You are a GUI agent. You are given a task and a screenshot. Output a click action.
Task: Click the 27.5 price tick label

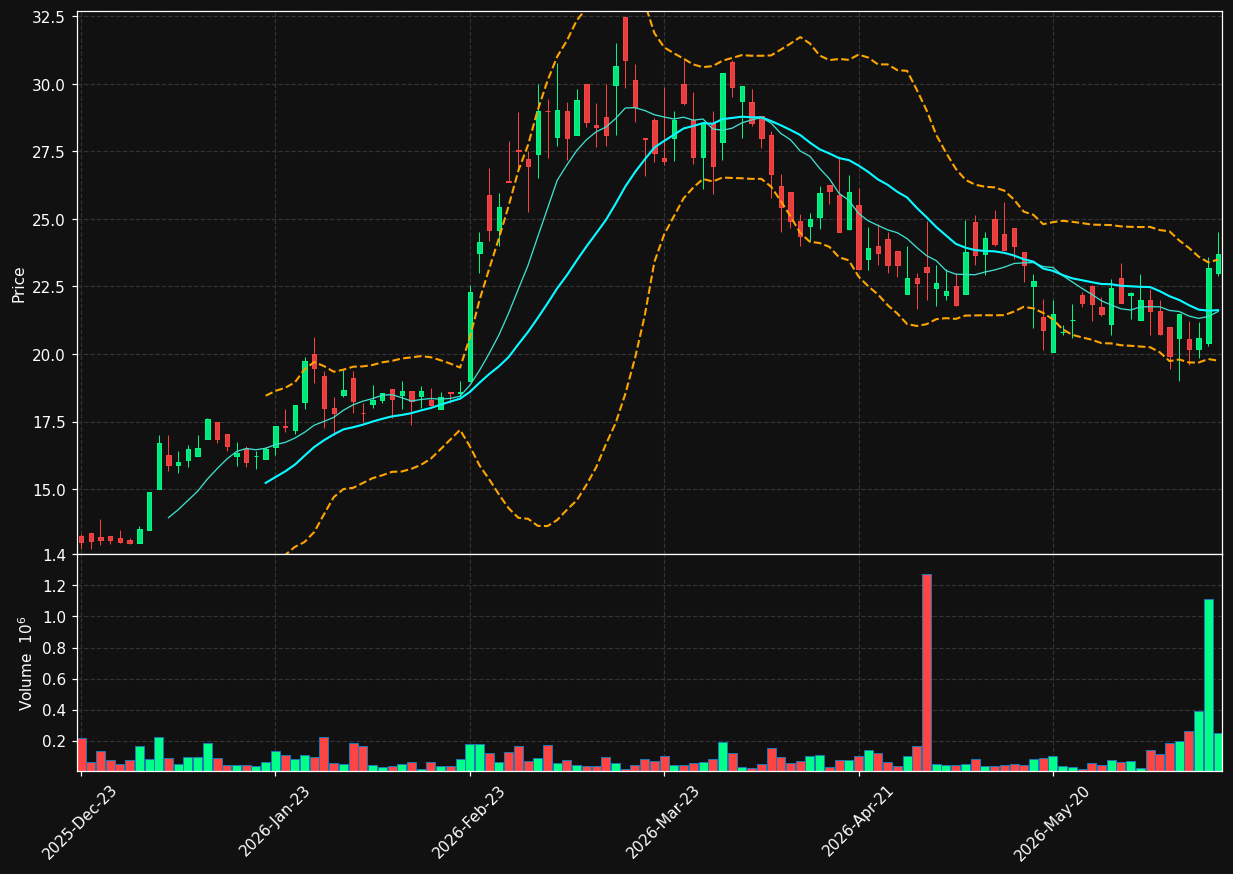[x=50, y=152]
